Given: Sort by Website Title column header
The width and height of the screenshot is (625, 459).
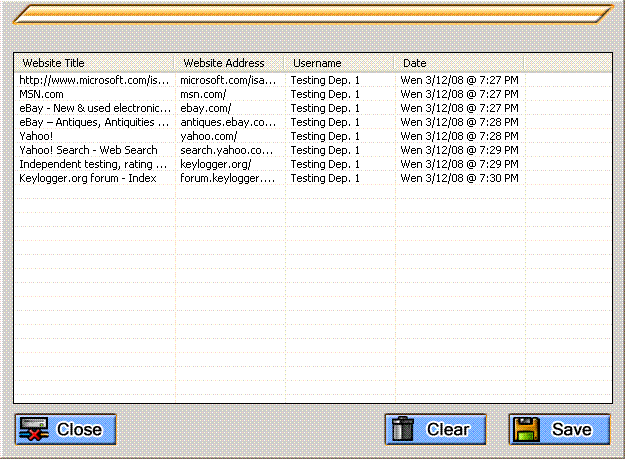Looking at the screenshot, I should click(x=94, y=63).
